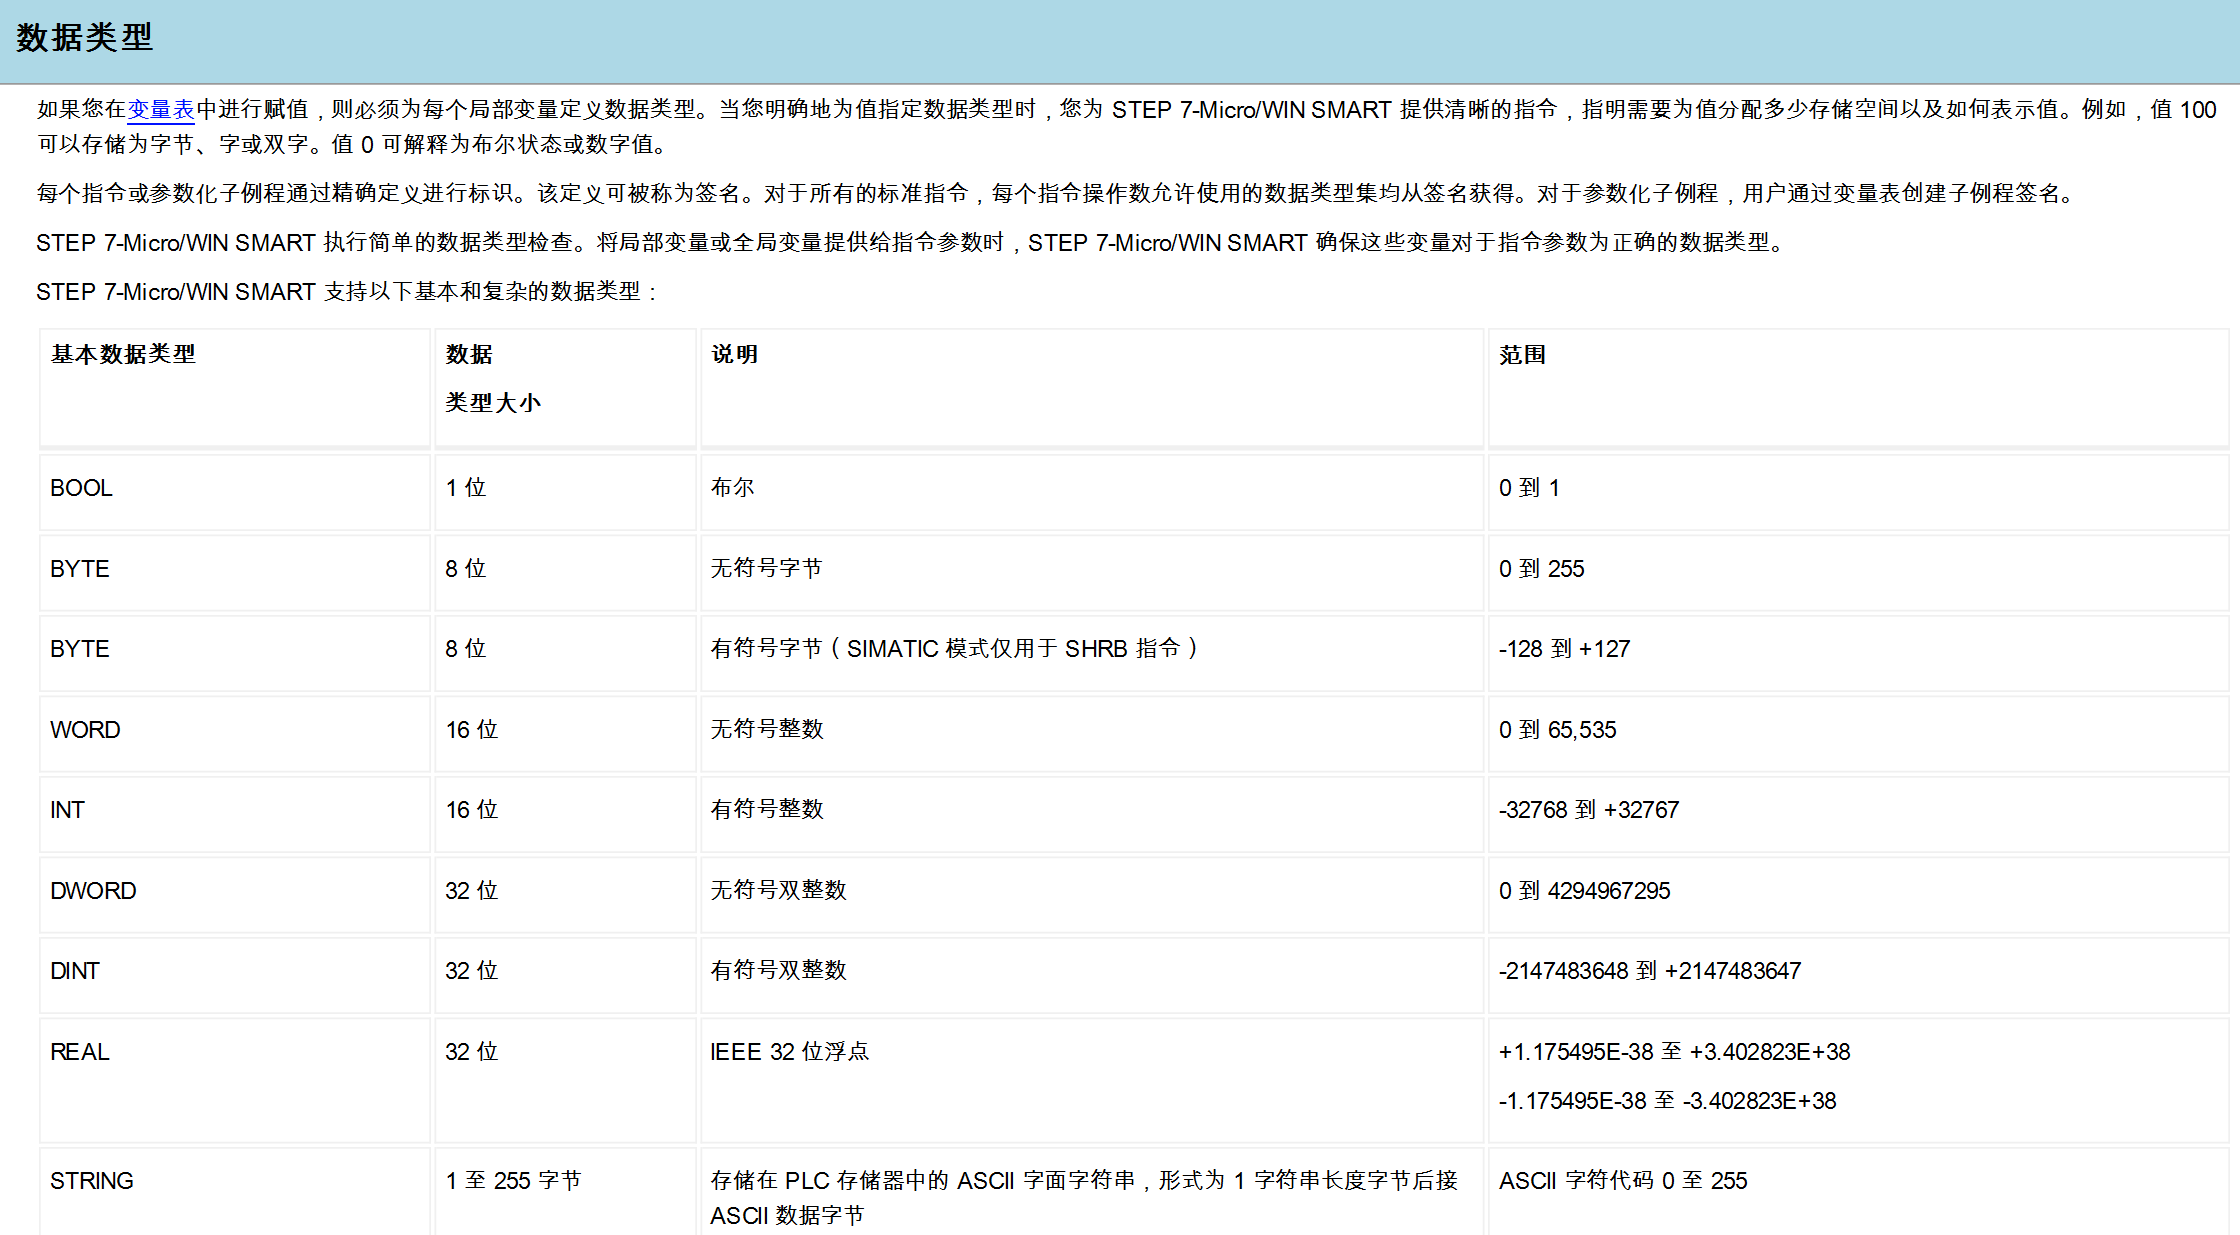Click the STRING data type row
The image size is (2240, 1235).
[92, 1181]
